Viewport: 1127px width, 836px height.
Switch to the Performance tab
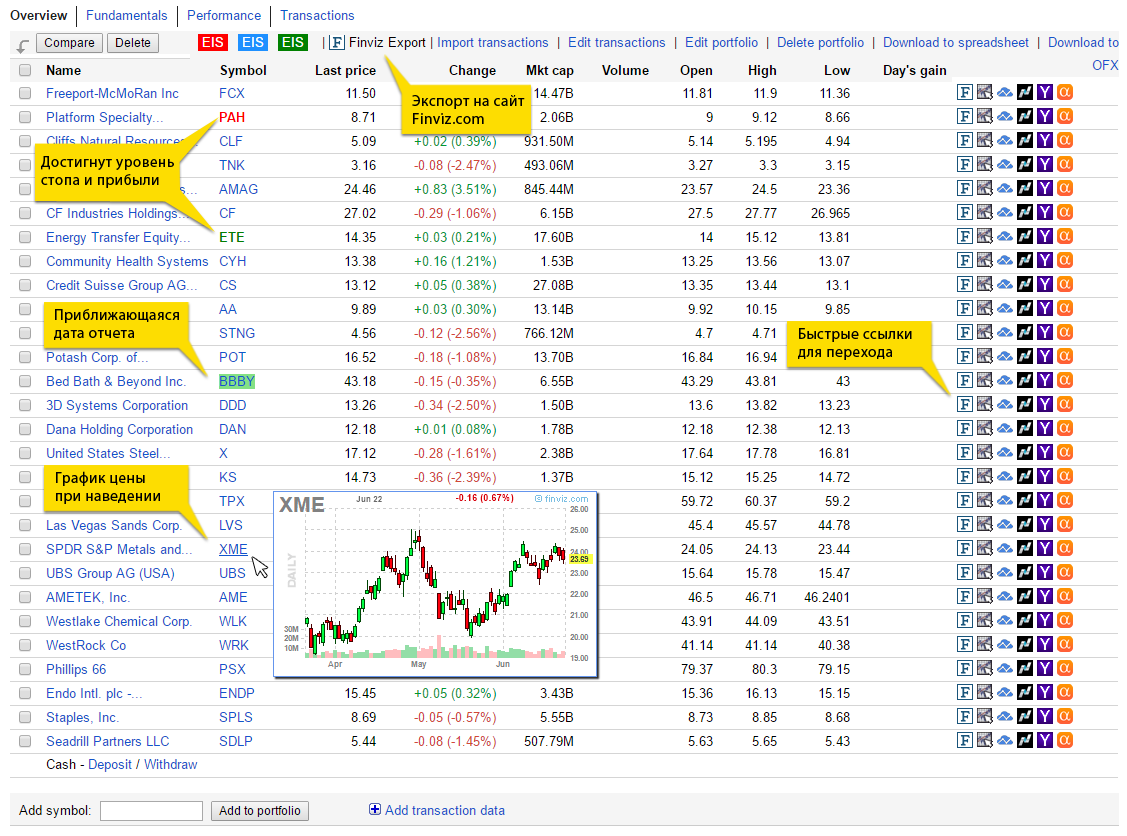pos(224,15)
